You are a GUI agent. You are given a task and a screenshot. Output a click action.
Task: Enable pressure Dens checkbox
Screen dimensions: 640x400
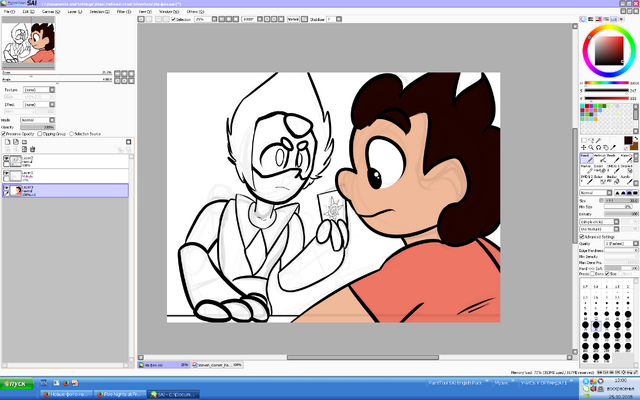593,274
